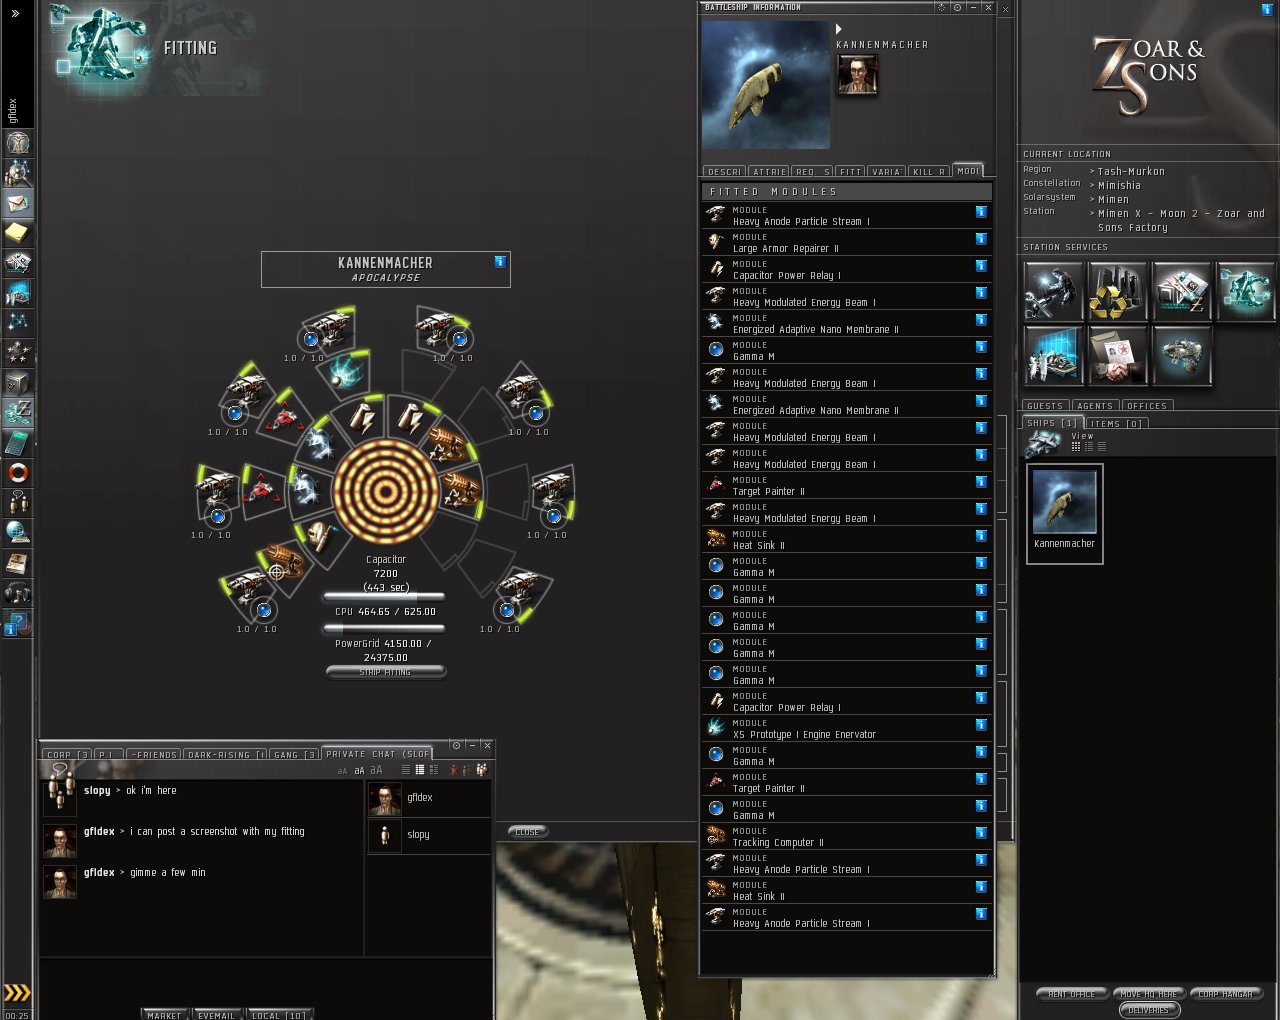Open the yellow notepad icon in sidebar

pyautogui.click(x=18, y=233)
